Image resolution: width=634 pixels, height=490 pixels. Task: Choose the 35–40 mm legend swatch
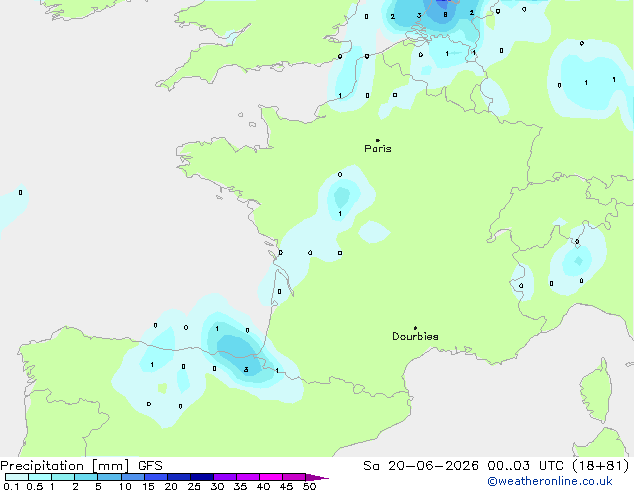(x=248, y=477)
